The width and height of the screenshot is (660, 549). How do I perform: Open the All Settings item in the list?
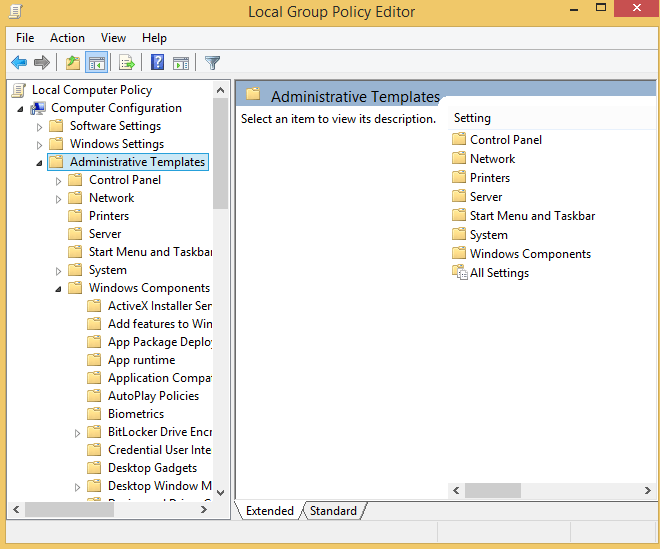point(499,273)
